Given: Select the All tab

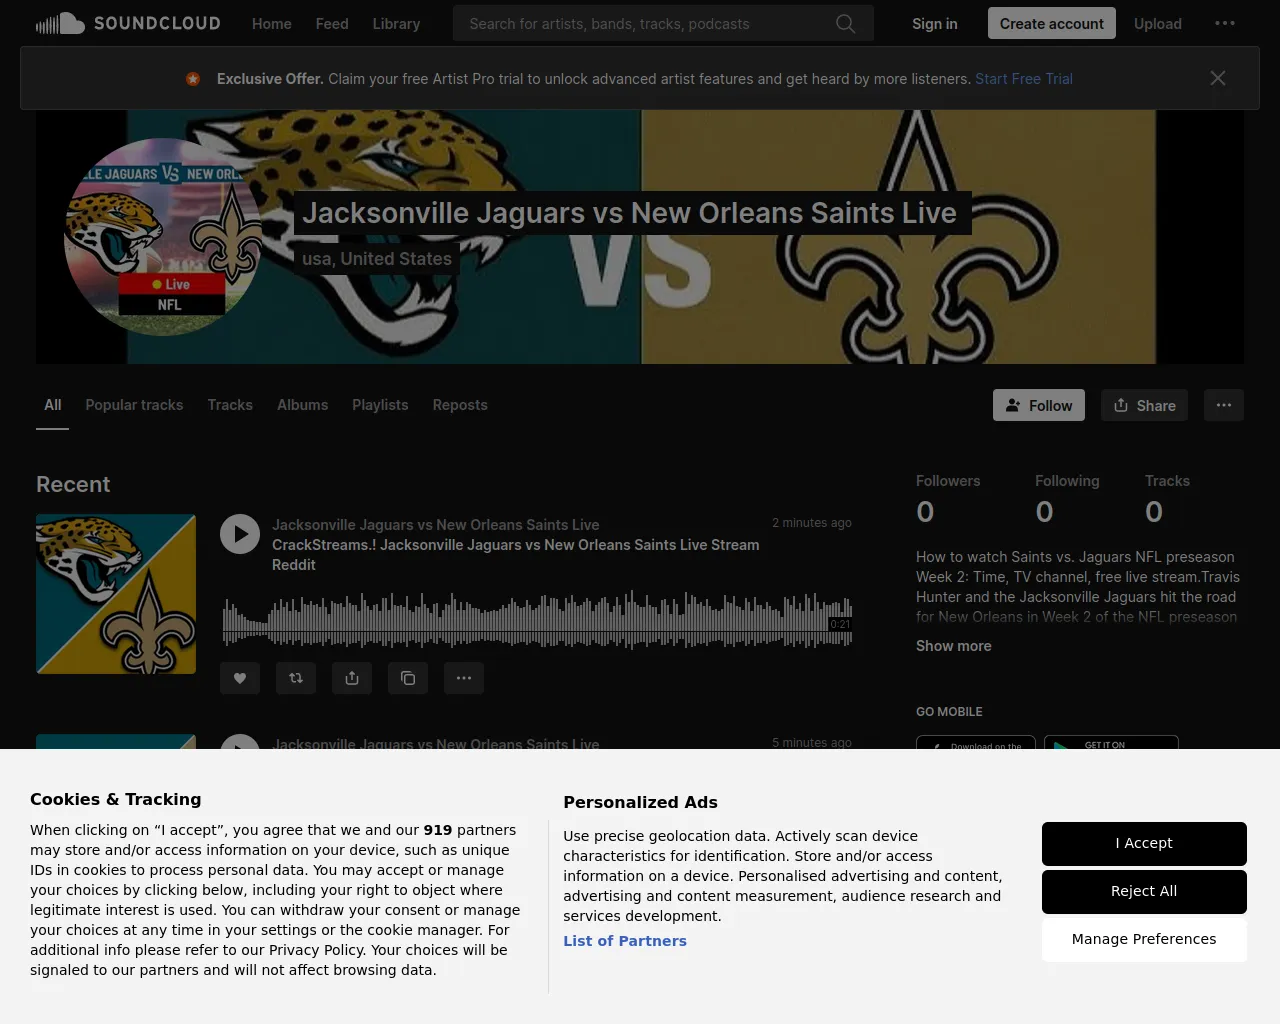Looking at the screenshot, I should point(53,405).
